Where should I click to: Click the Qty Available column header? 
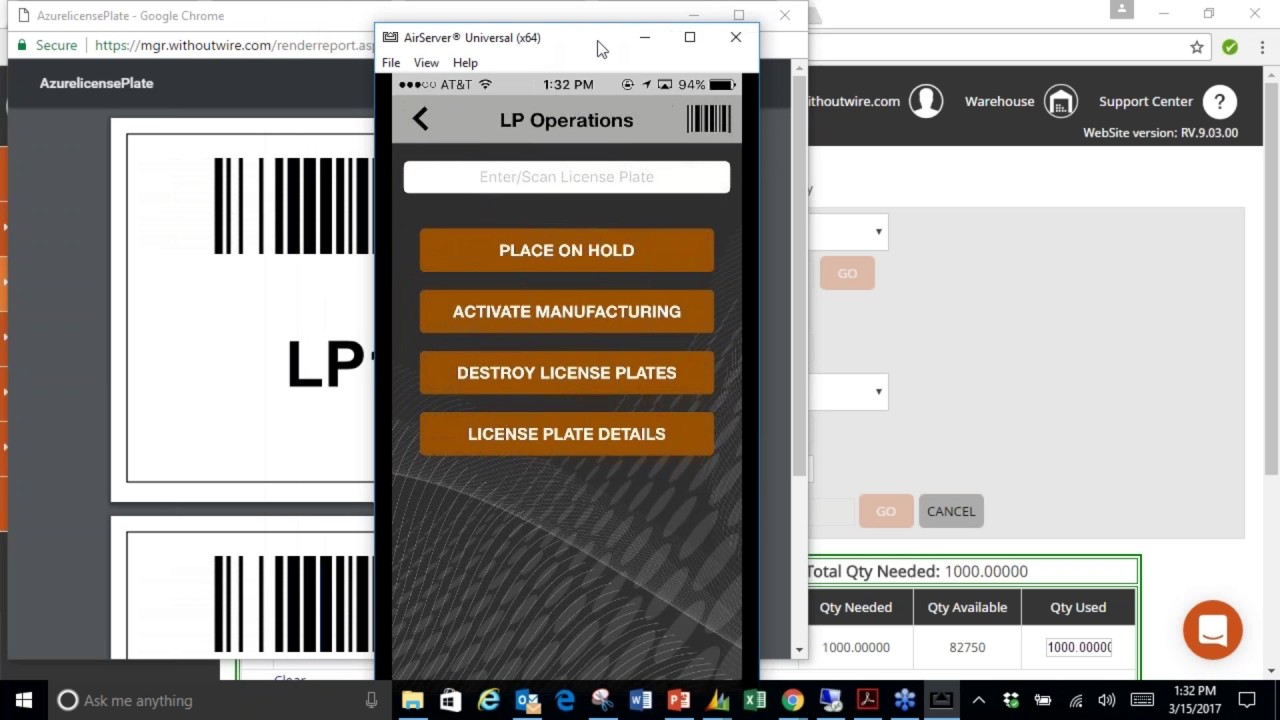[966, 607]
